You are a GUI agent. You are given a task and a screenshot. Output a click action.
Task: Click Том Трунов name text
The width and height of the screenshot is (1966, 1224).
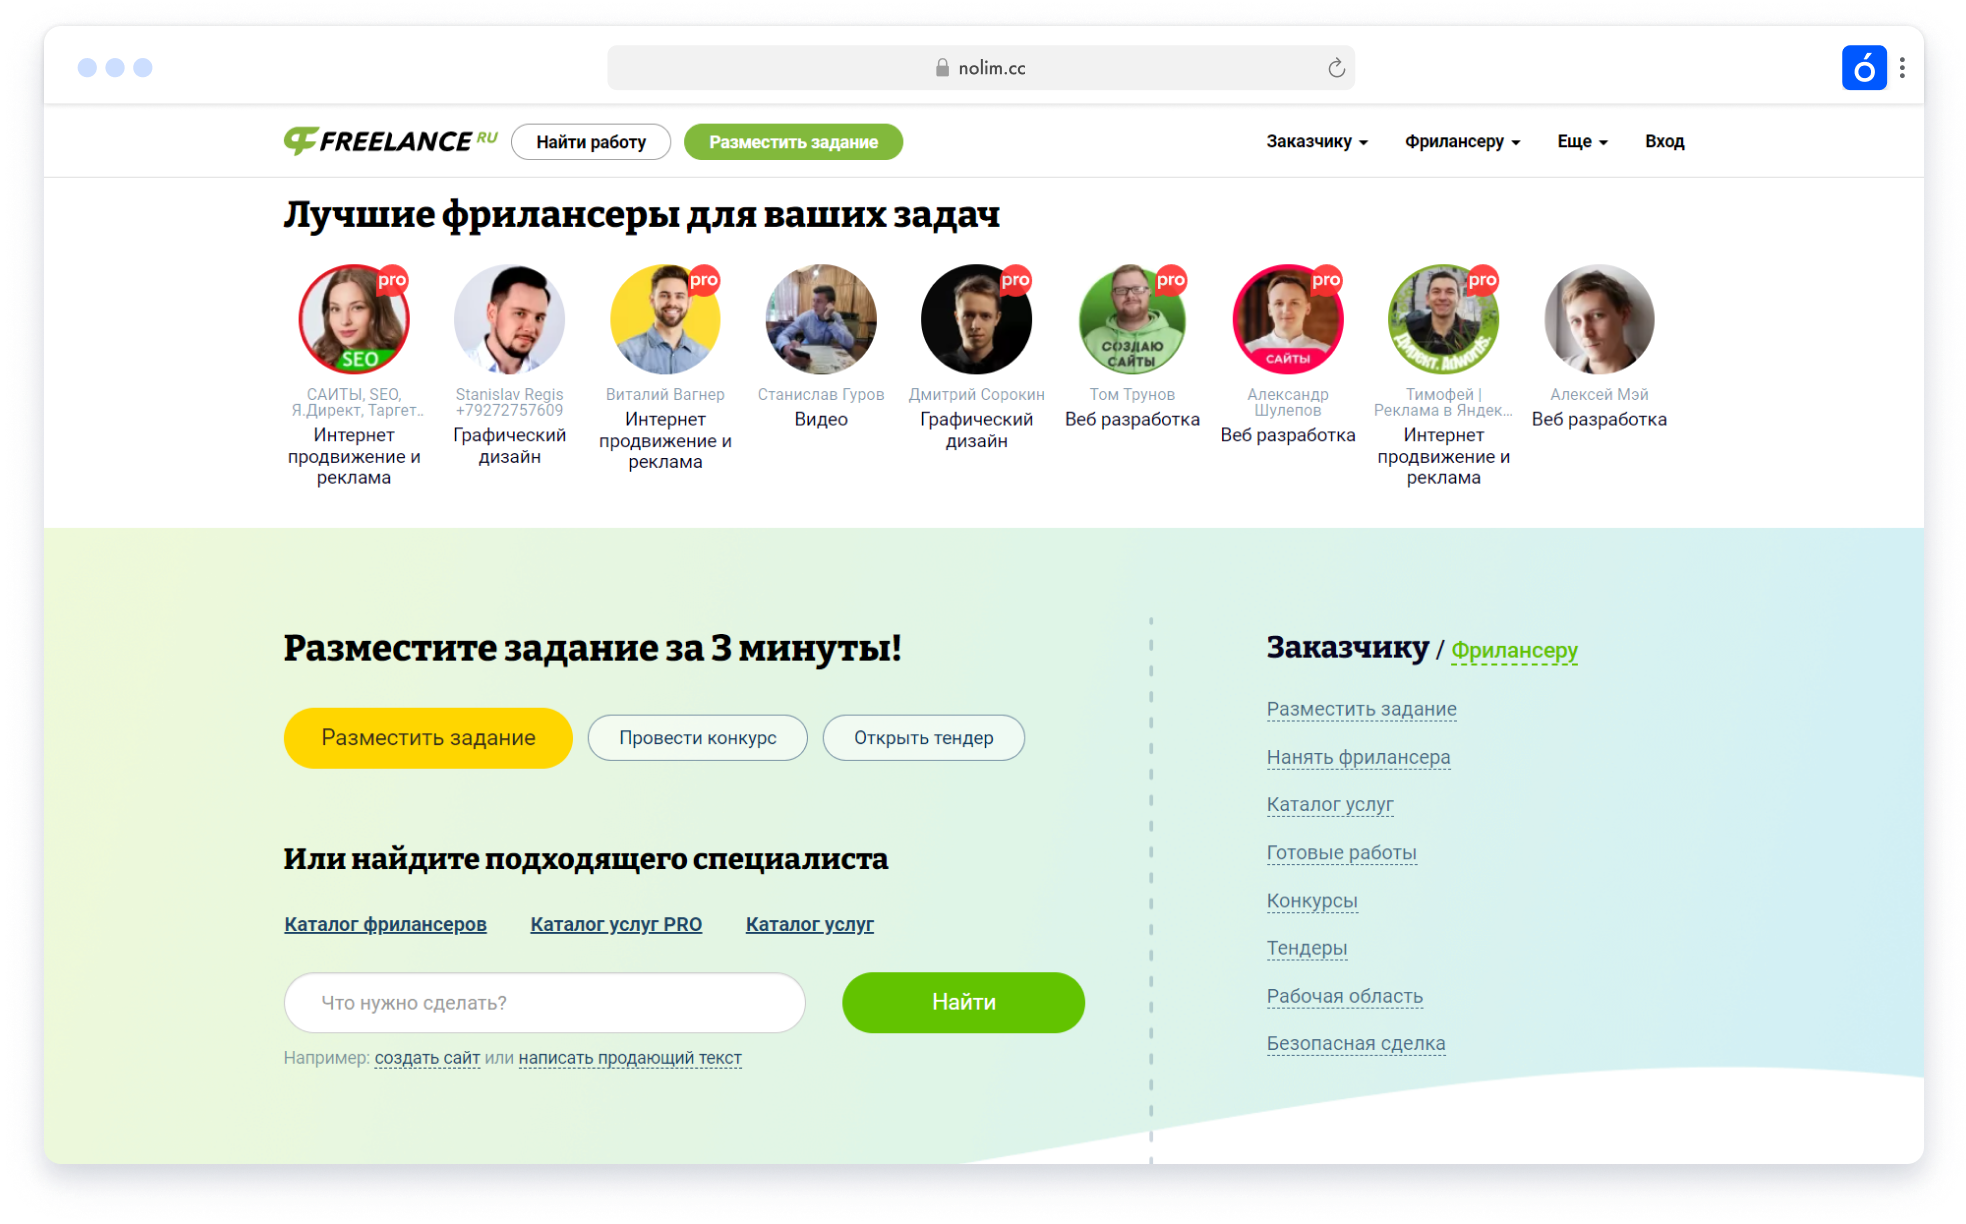[1132, 394]
